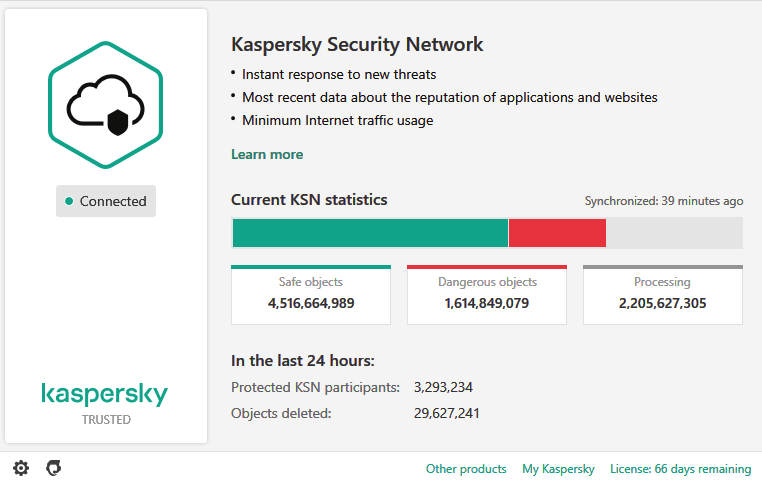Screen dimensions: 762x481
Task: Click the green Connected status dot
Action: [69, 201]
